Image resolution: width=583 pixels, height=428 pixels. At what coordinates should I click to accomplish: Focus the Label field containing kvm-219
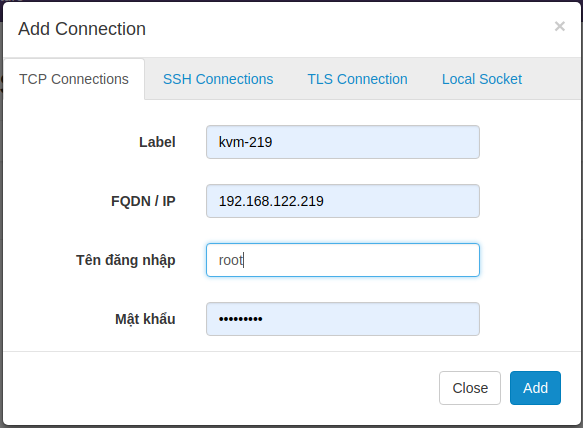[x=343, y=142]
